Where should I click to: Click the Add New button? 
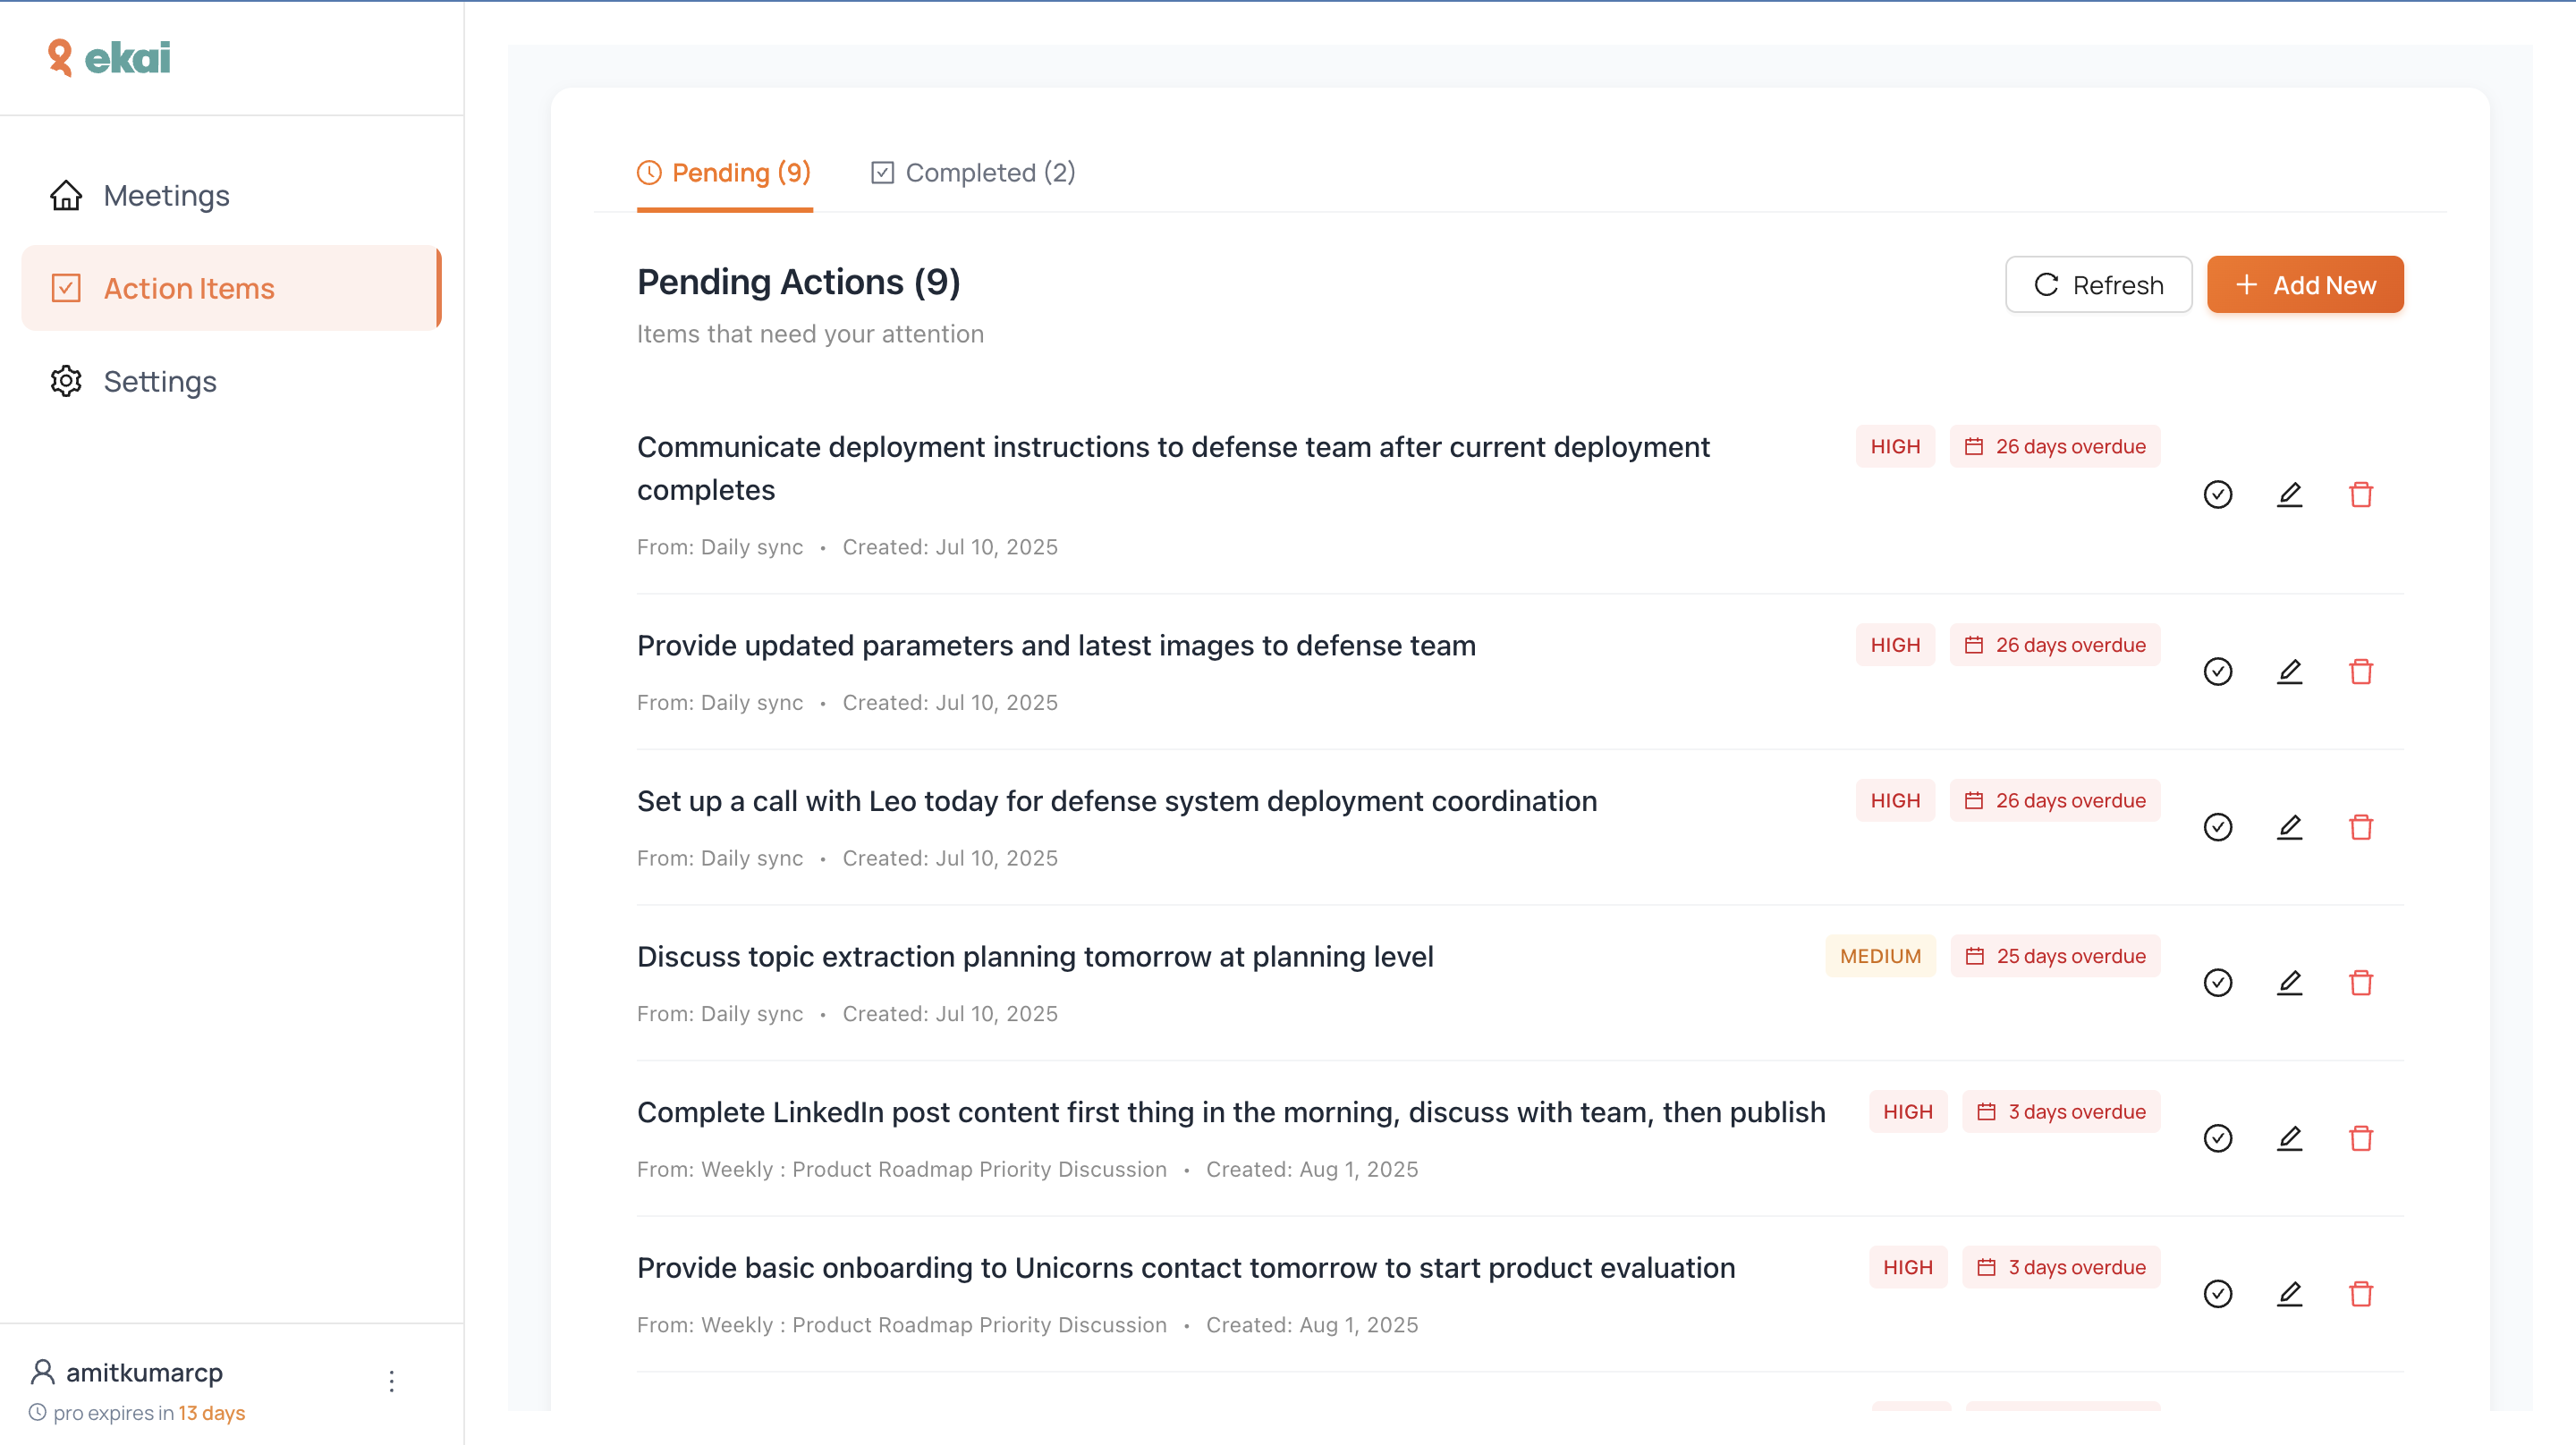pyautogui.click(x=2304, y=285)
